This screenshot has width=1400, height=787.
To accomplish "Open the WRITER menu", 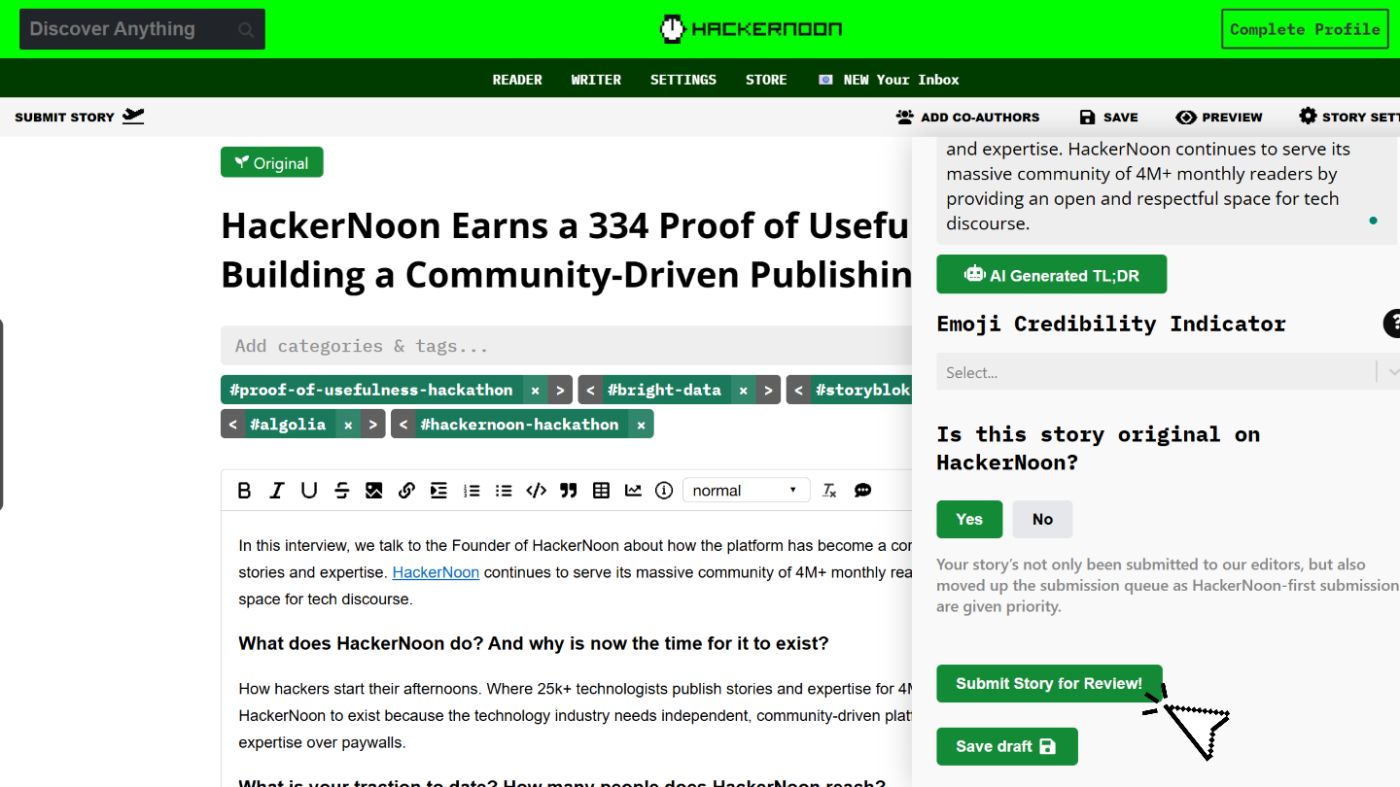I will (x=596, y=80).
